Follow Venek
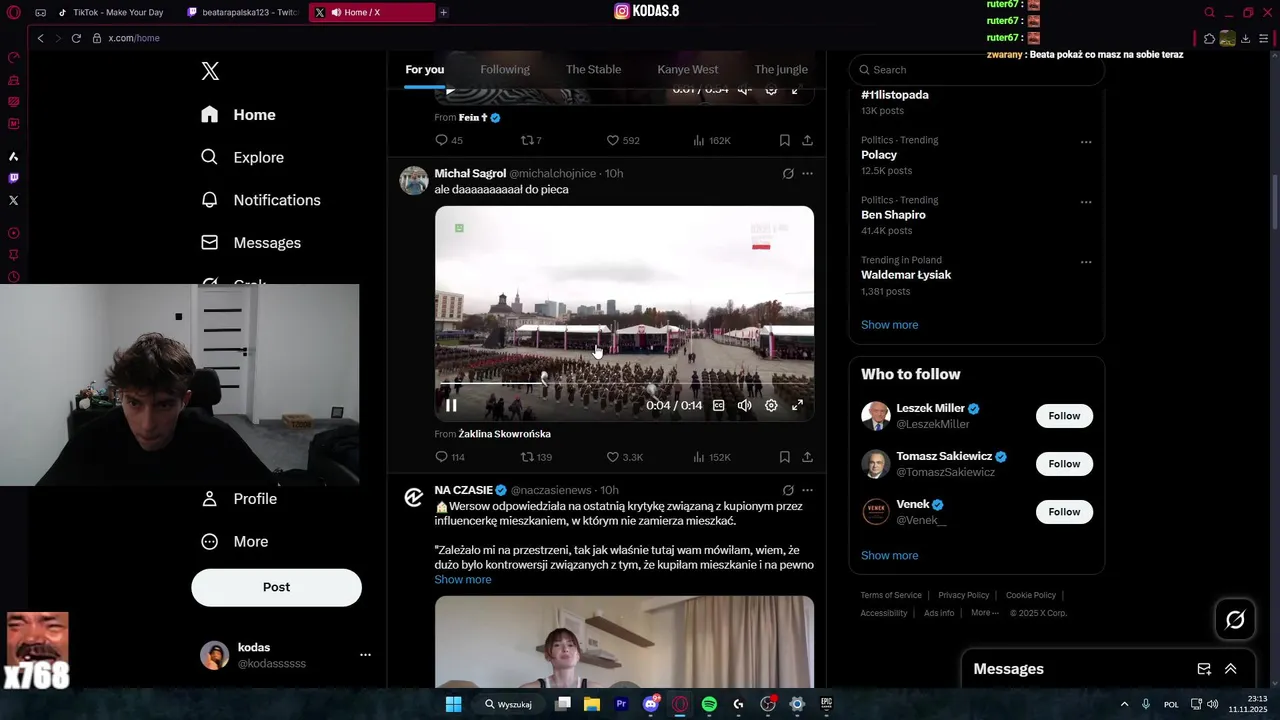 click(1064, 512)
